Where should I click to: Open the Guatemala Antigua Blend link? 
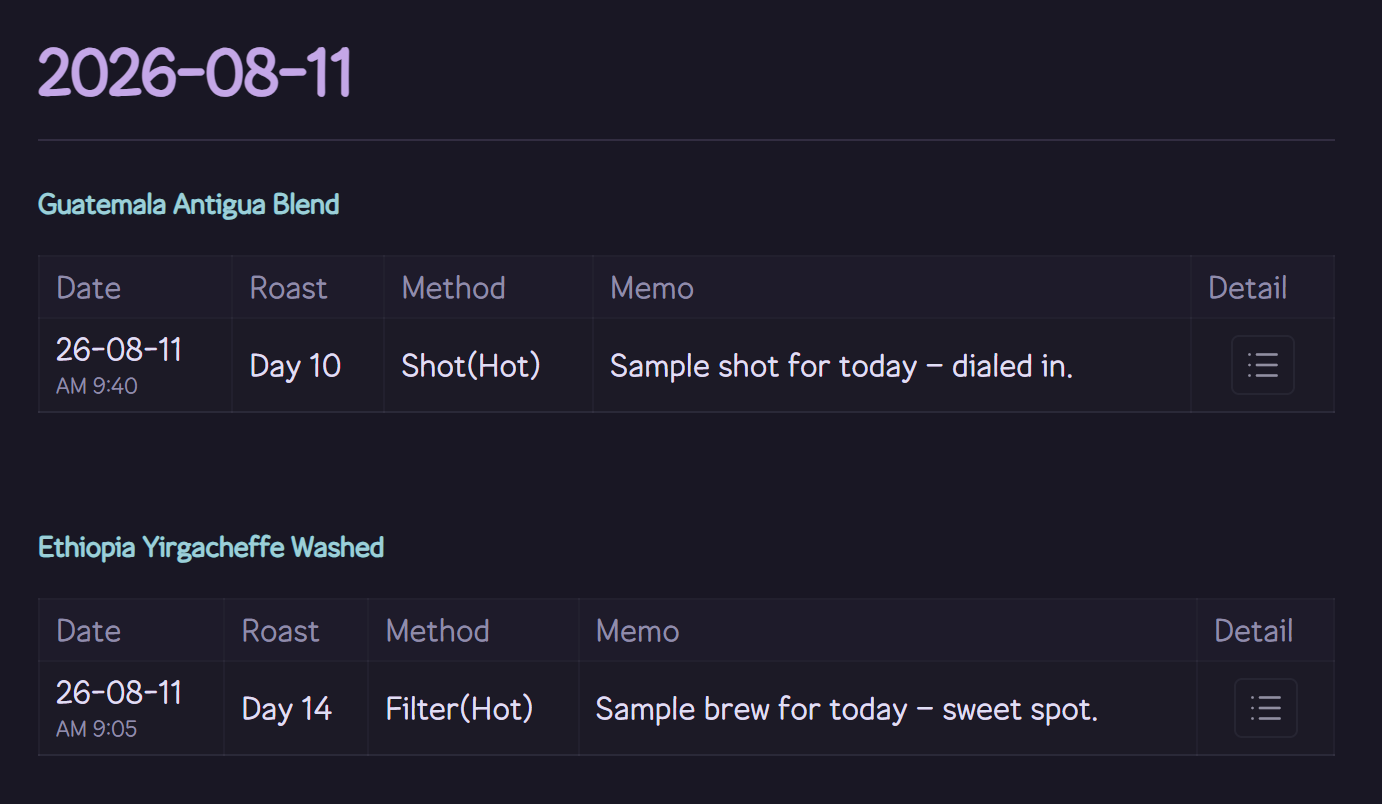coord(189,204)
